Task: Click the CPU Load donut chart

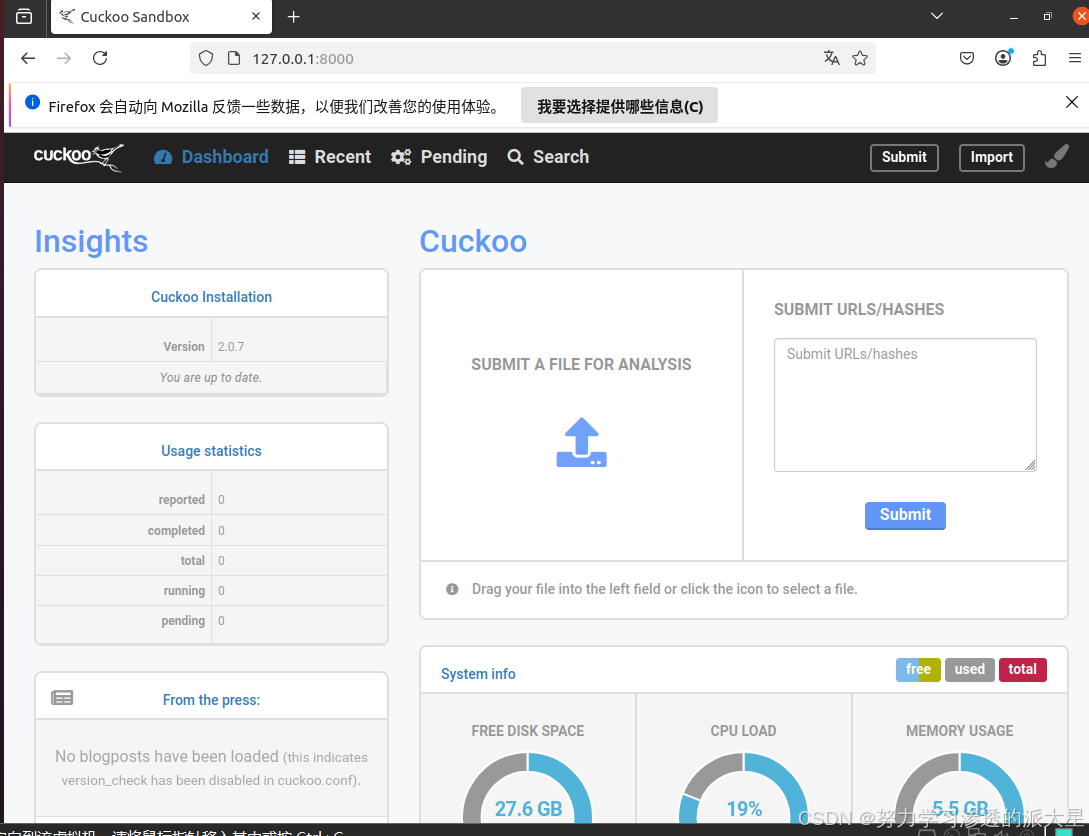Action: click(x=744, y=789)
